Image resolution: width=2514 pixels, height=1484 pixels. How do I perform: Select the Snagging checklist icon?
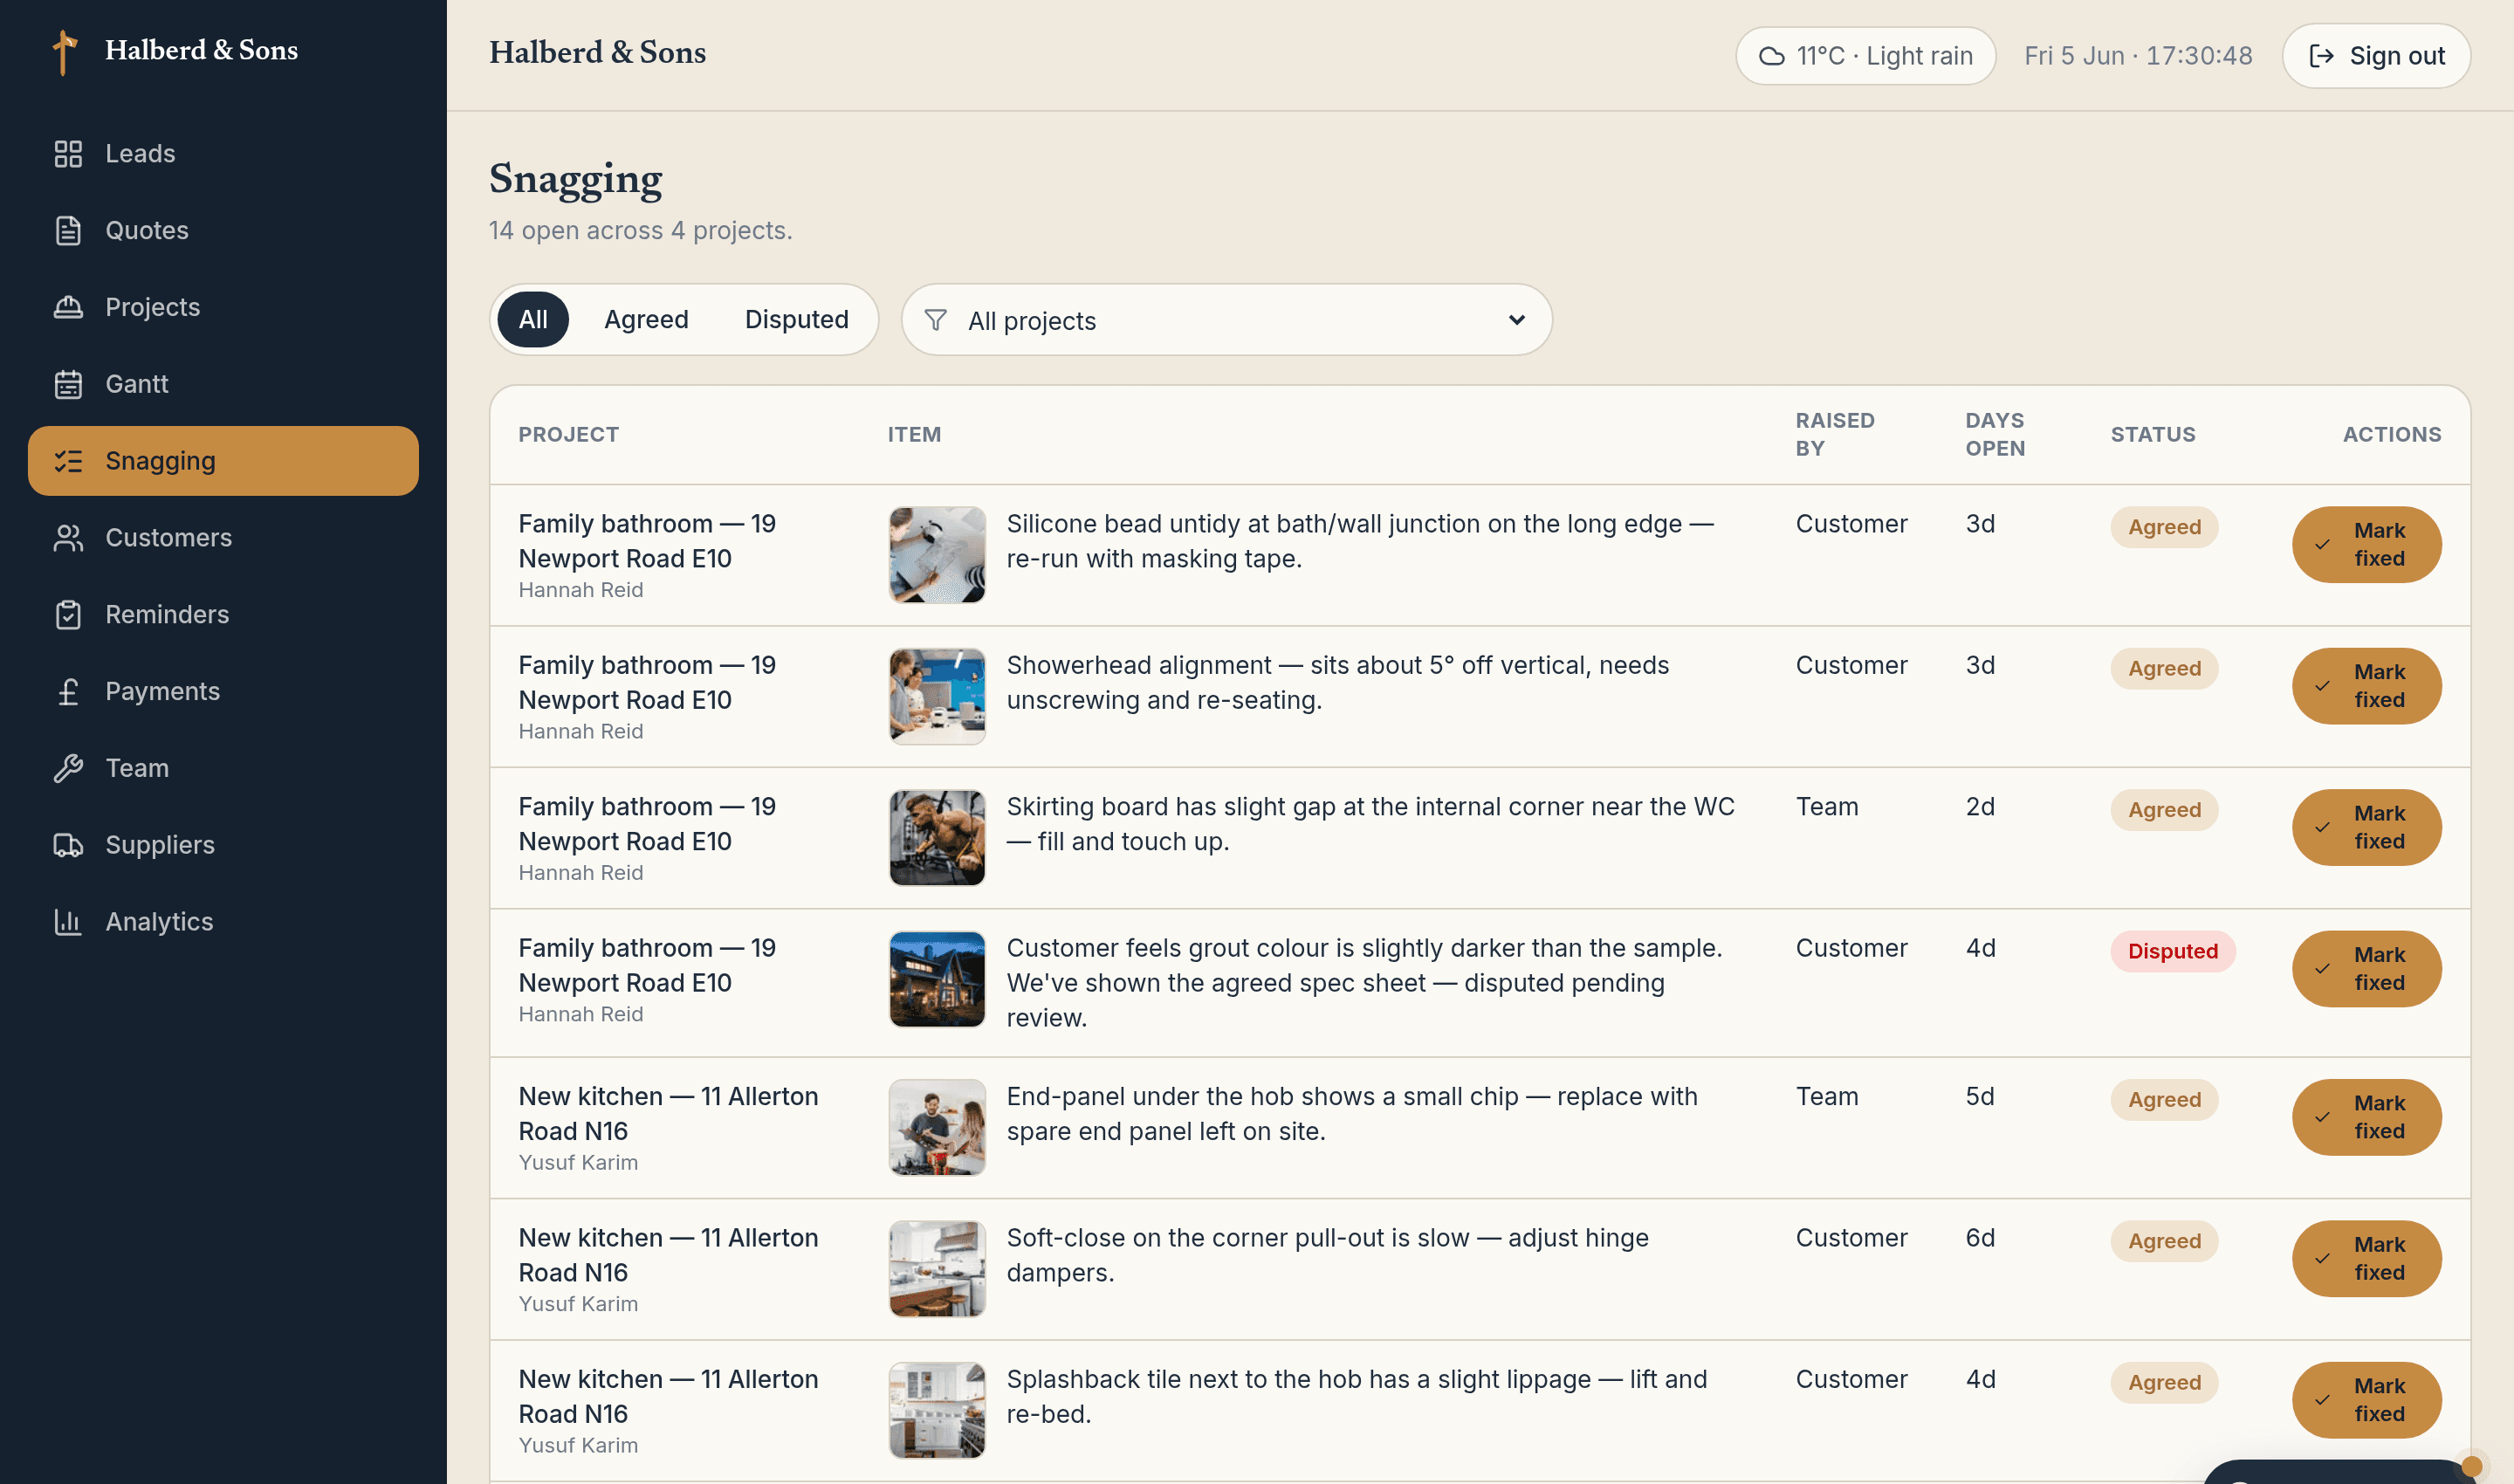point(68,461)
